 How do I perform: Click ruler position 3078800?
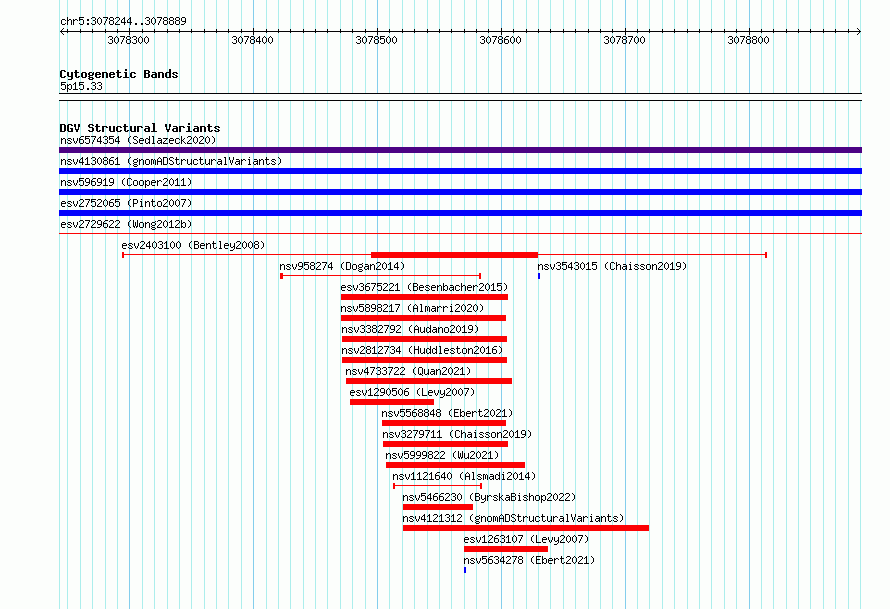749,40
